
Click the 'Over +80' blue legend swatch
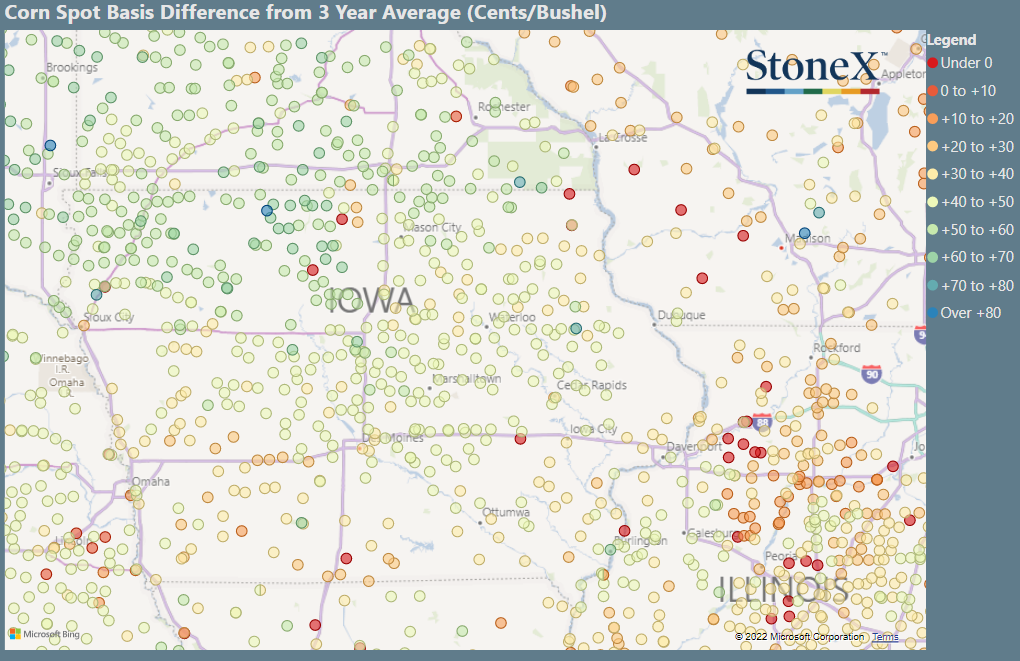(x=933, y=313)
